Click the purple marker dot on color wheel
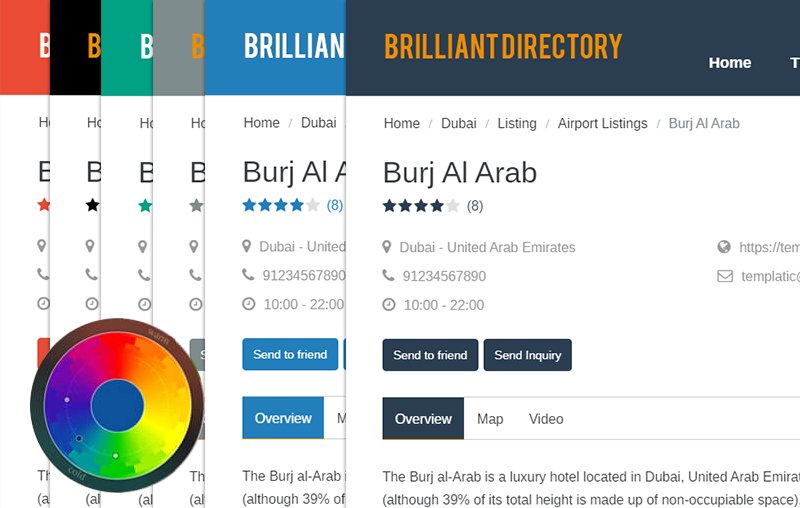 [67, 400]
